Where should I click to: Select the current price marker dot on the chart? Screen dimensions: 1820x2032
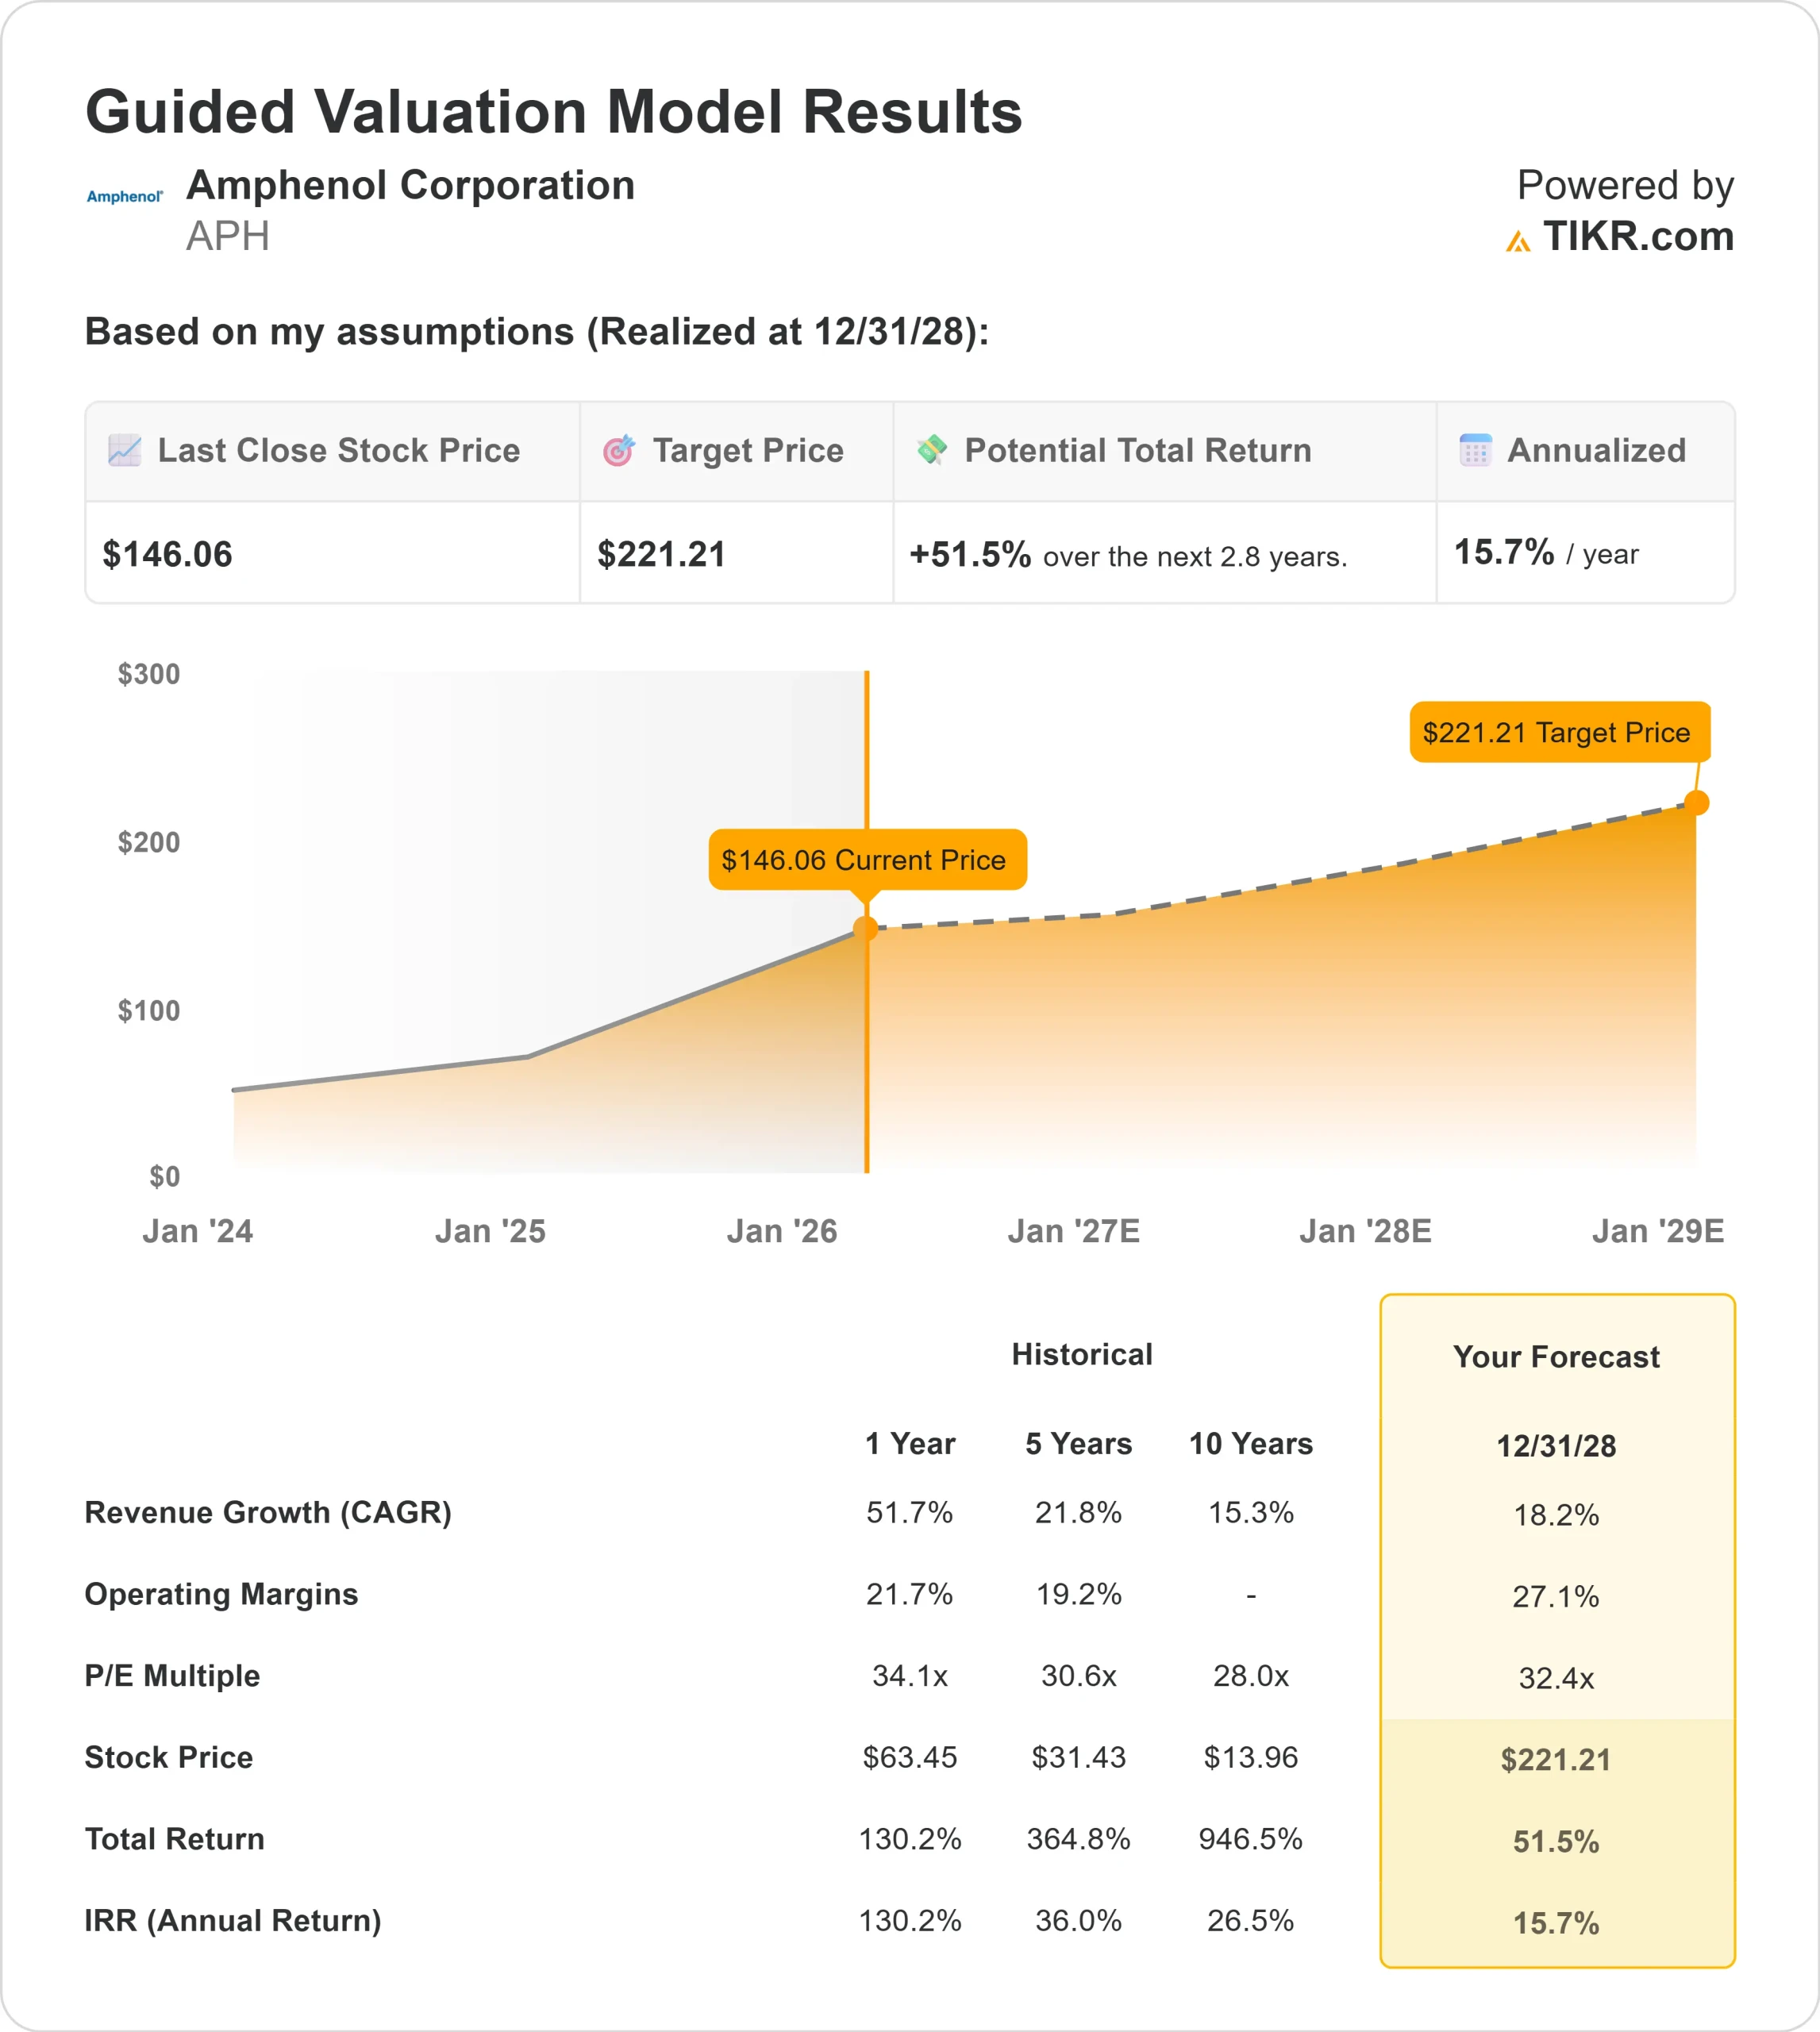[866, 927]
